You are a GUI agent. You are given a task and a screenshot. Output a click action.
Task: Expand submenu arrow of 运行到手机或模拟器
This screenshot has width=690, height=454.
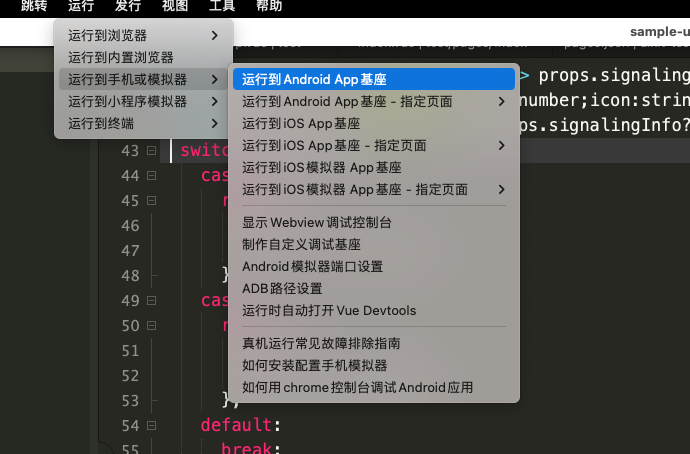coord(215,79)
